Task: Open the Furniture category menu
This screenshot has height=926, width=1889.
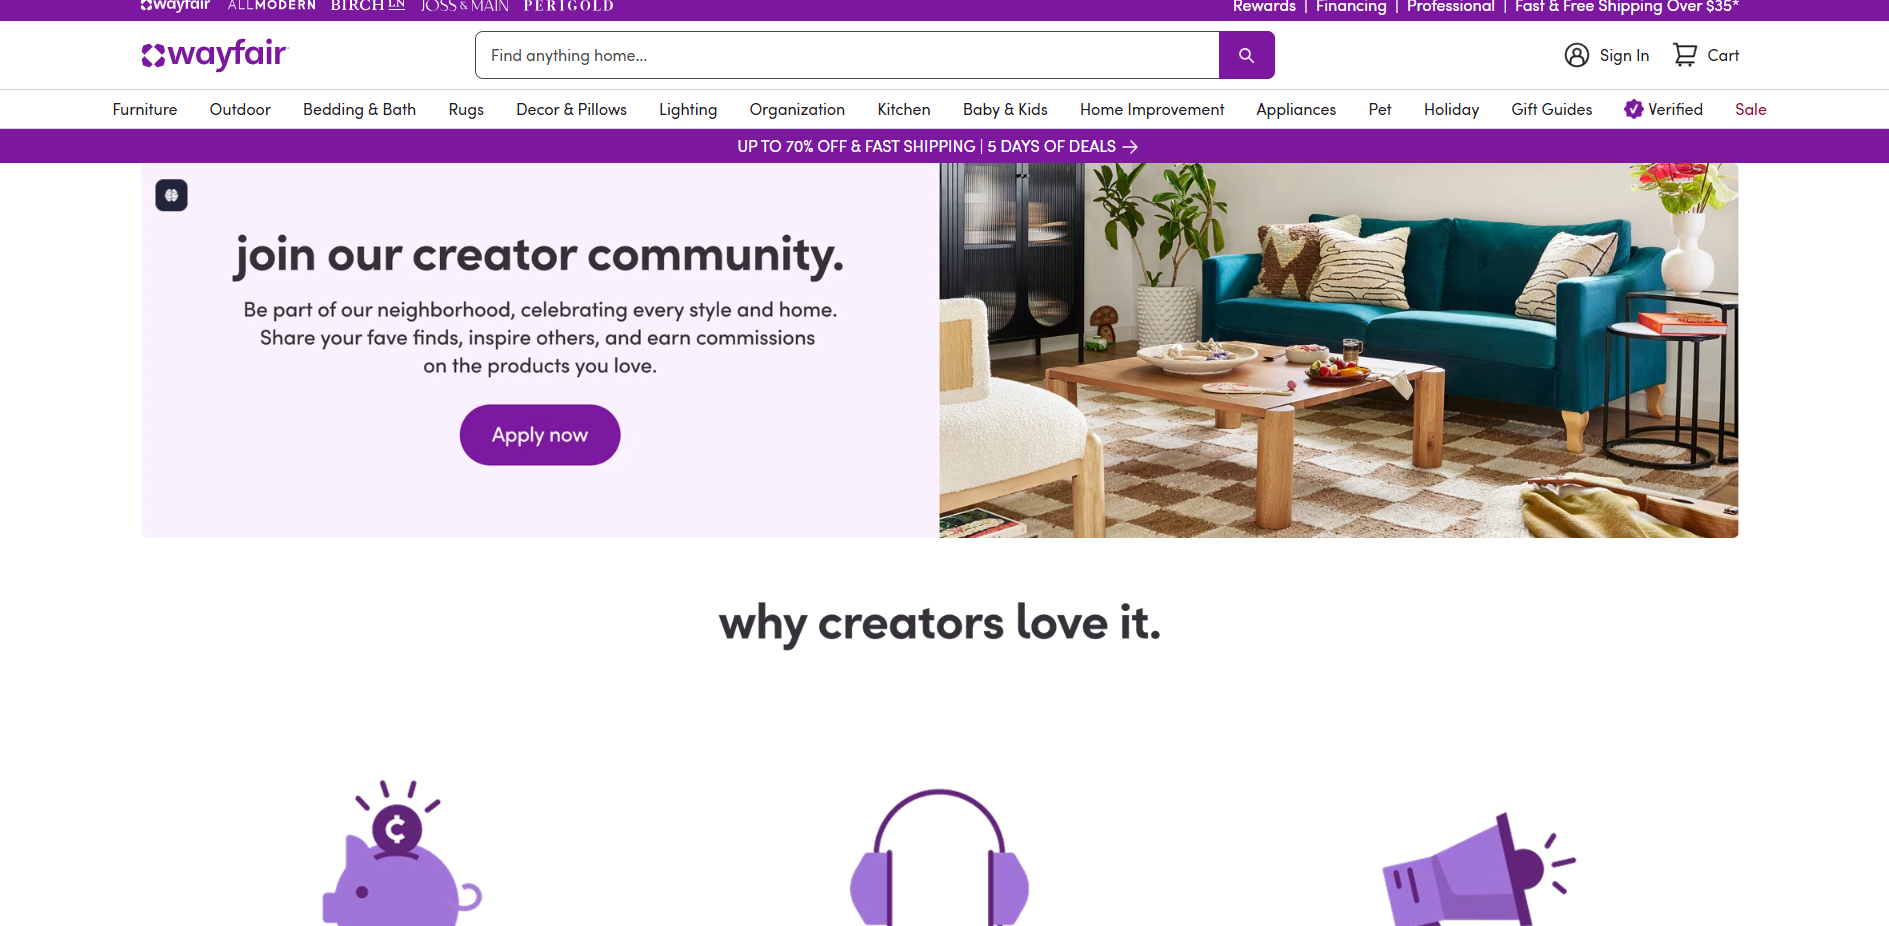Action: point(145,109)
